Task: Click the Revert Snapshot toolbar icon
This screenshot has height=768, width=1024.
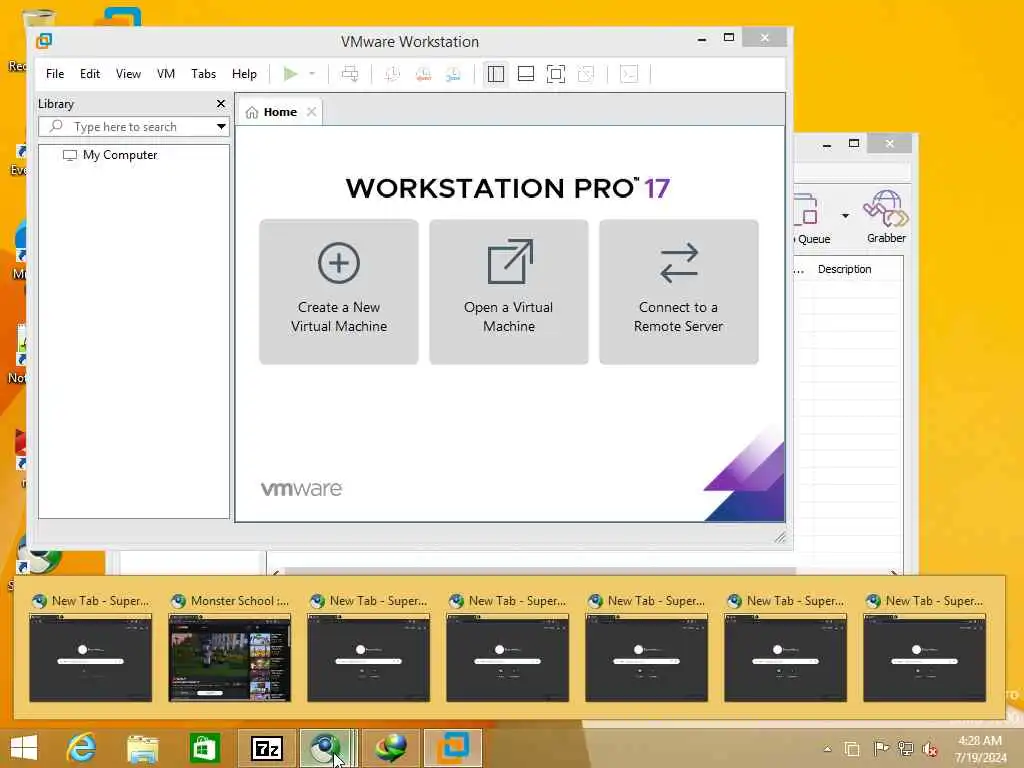Action: 423,74
